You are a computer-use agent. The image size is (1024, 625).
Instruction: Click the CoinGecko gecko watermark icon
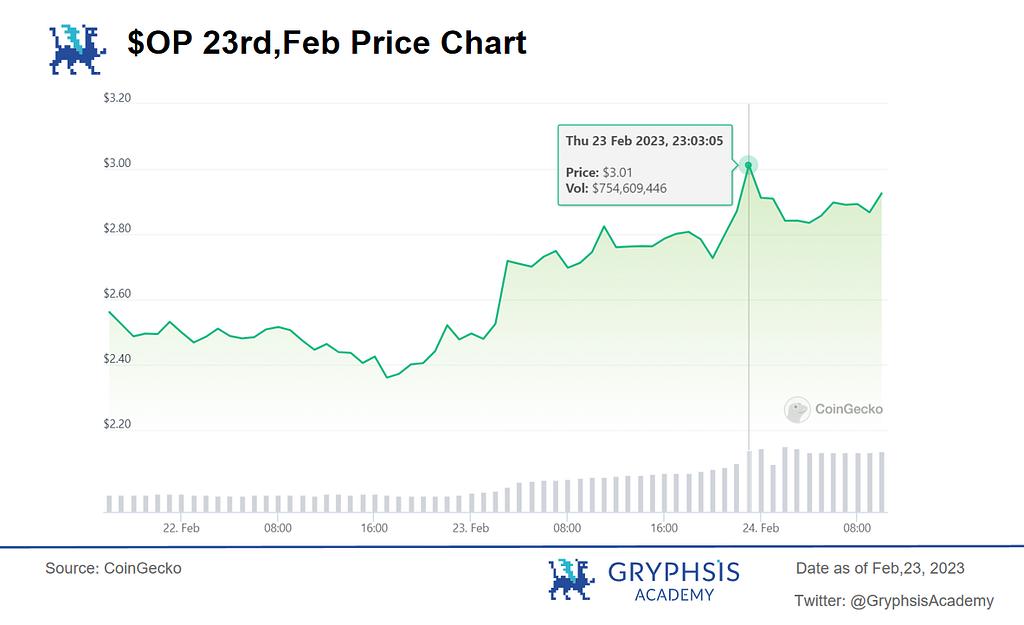797,409
